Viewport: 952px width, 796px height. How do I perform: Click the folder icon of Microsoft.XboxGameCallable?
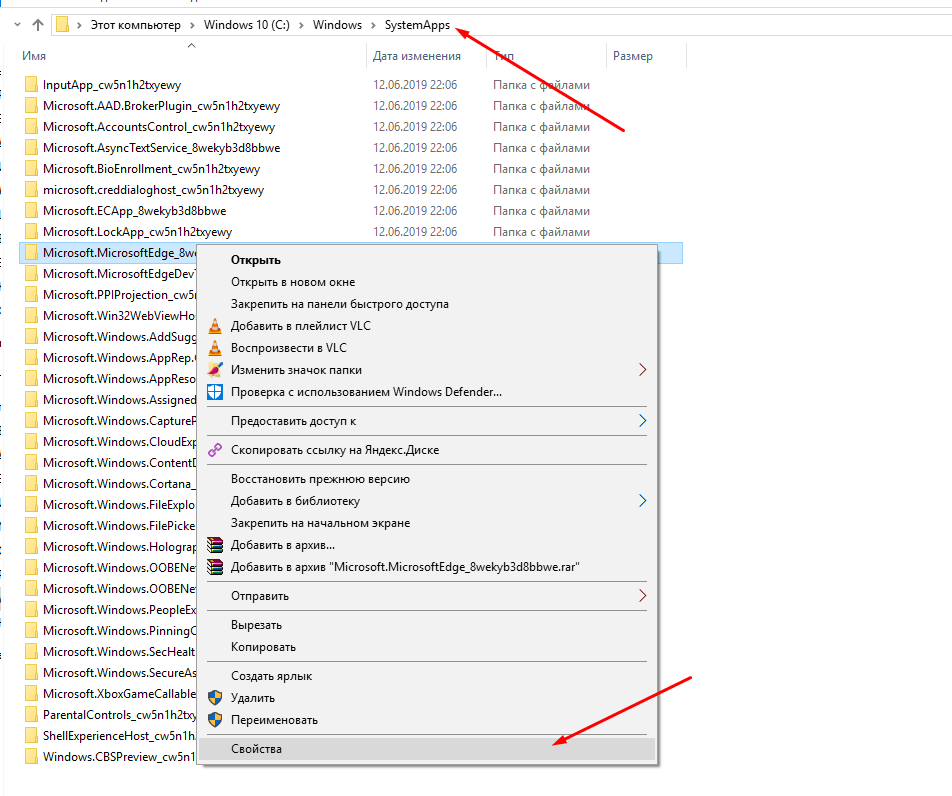(32, 693)
